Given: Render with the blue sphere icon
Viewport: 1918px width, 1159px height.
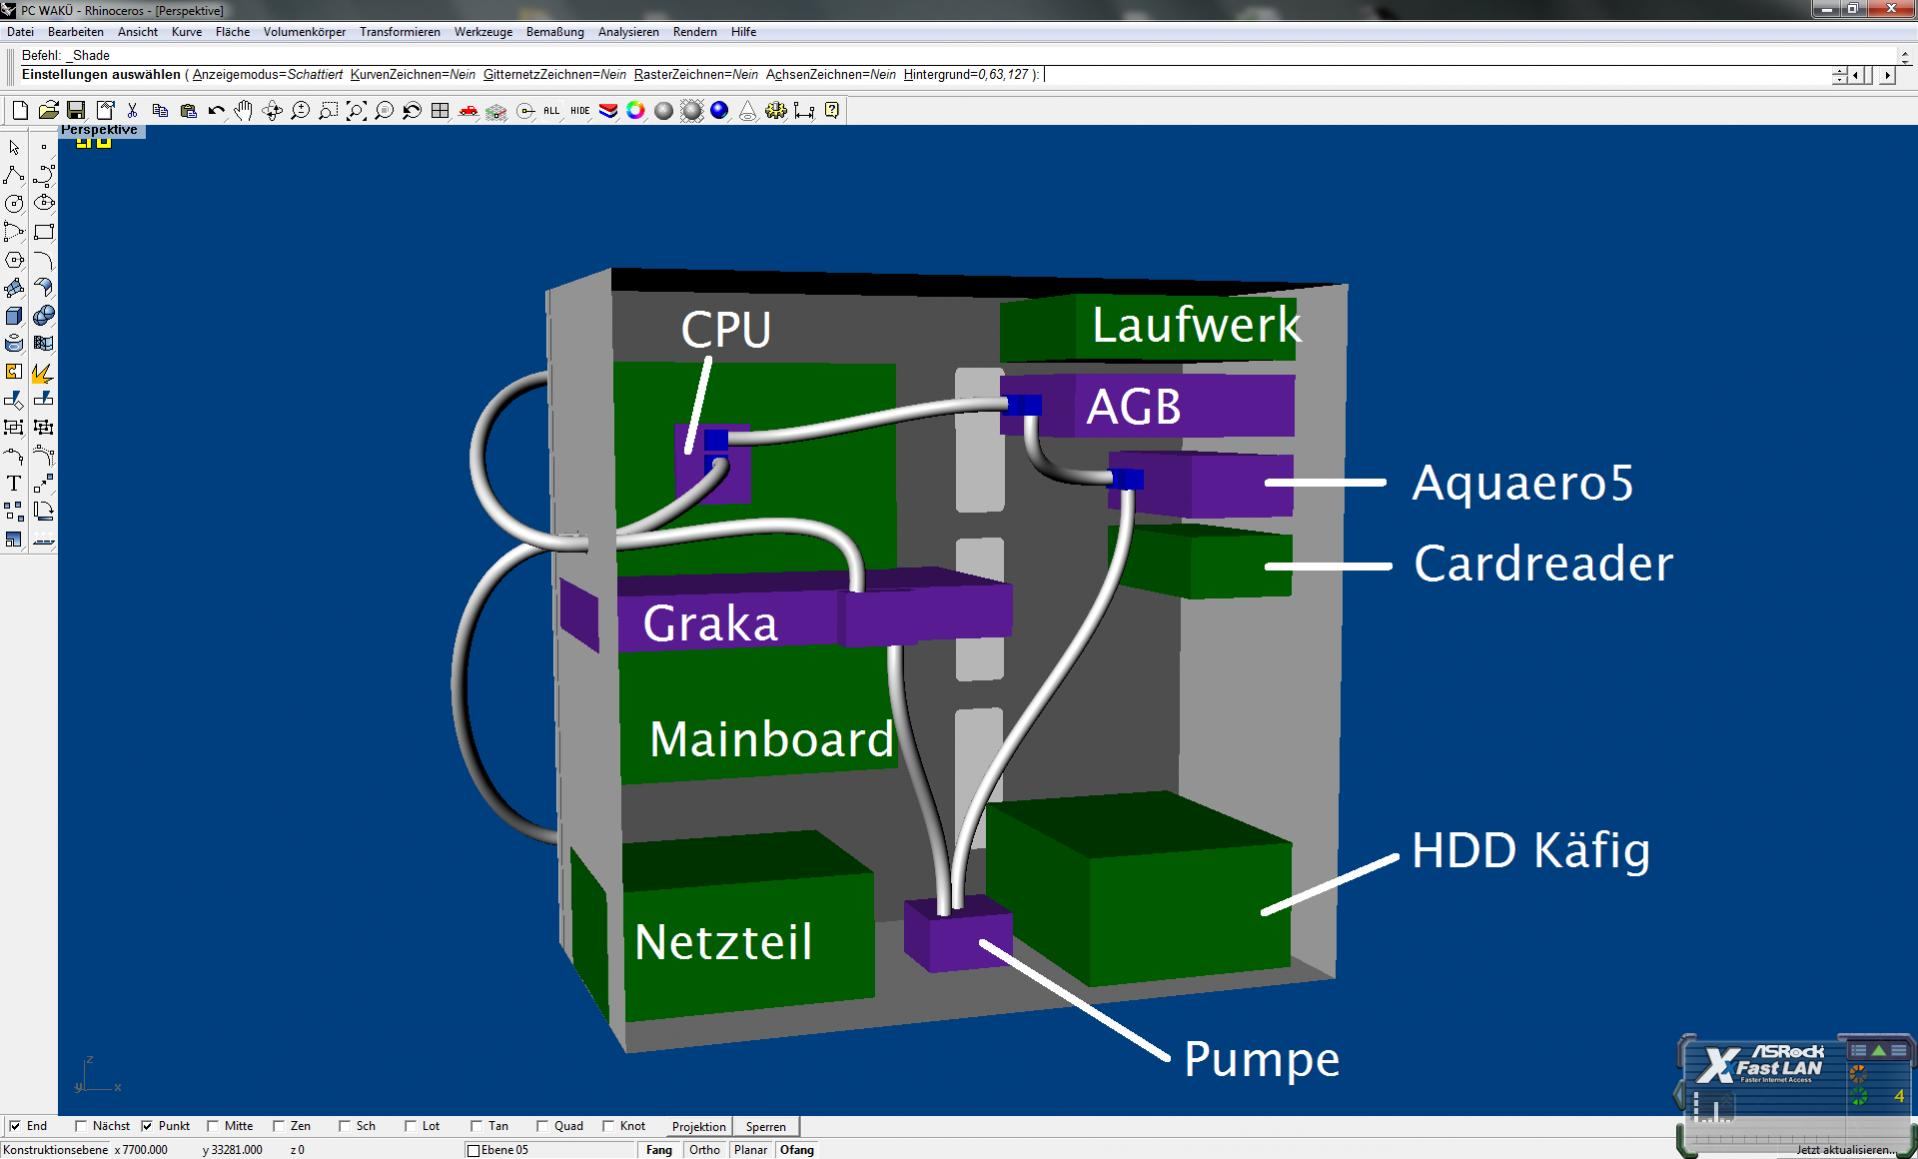Looking at the screenshot, I should coord(720,111).
